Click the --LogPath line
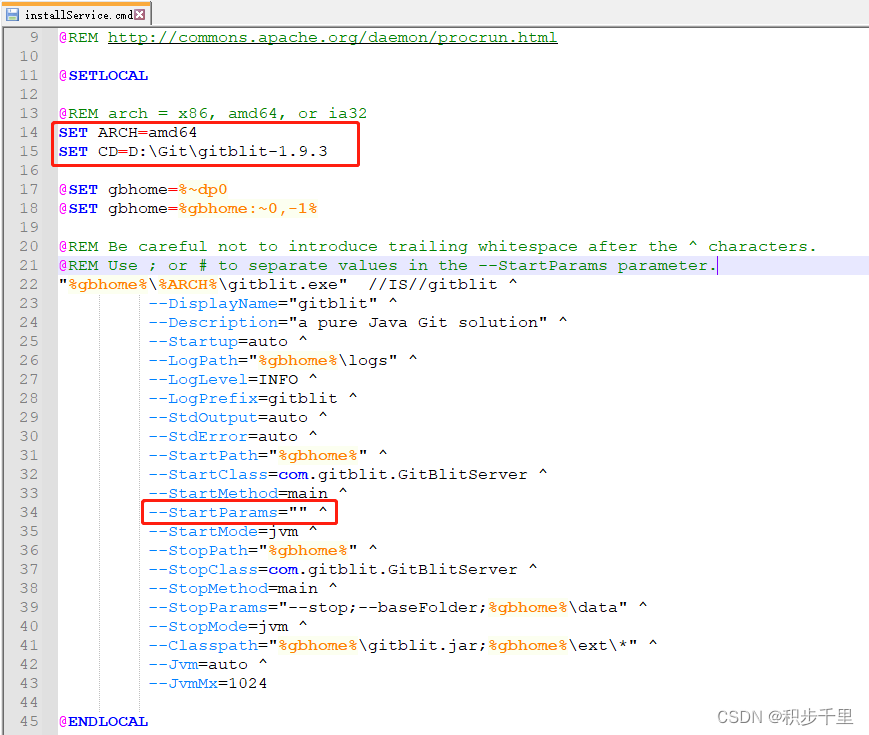 (283, 360)
